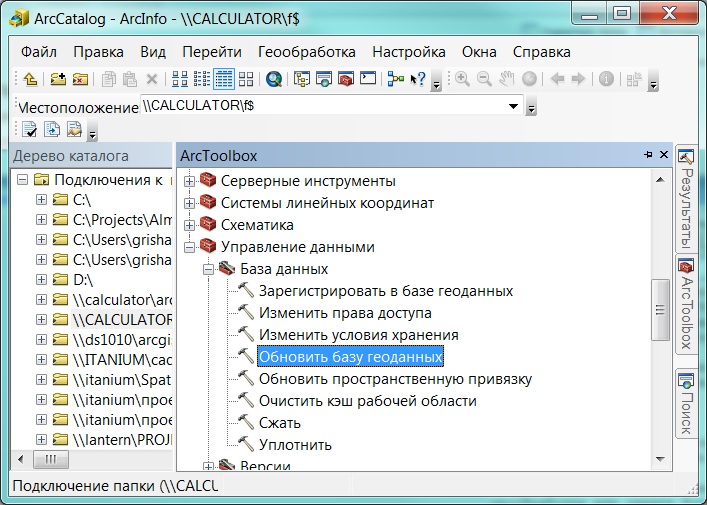Select the C:\Projects folder connection
707x505 pixels.
click(122, 220)
